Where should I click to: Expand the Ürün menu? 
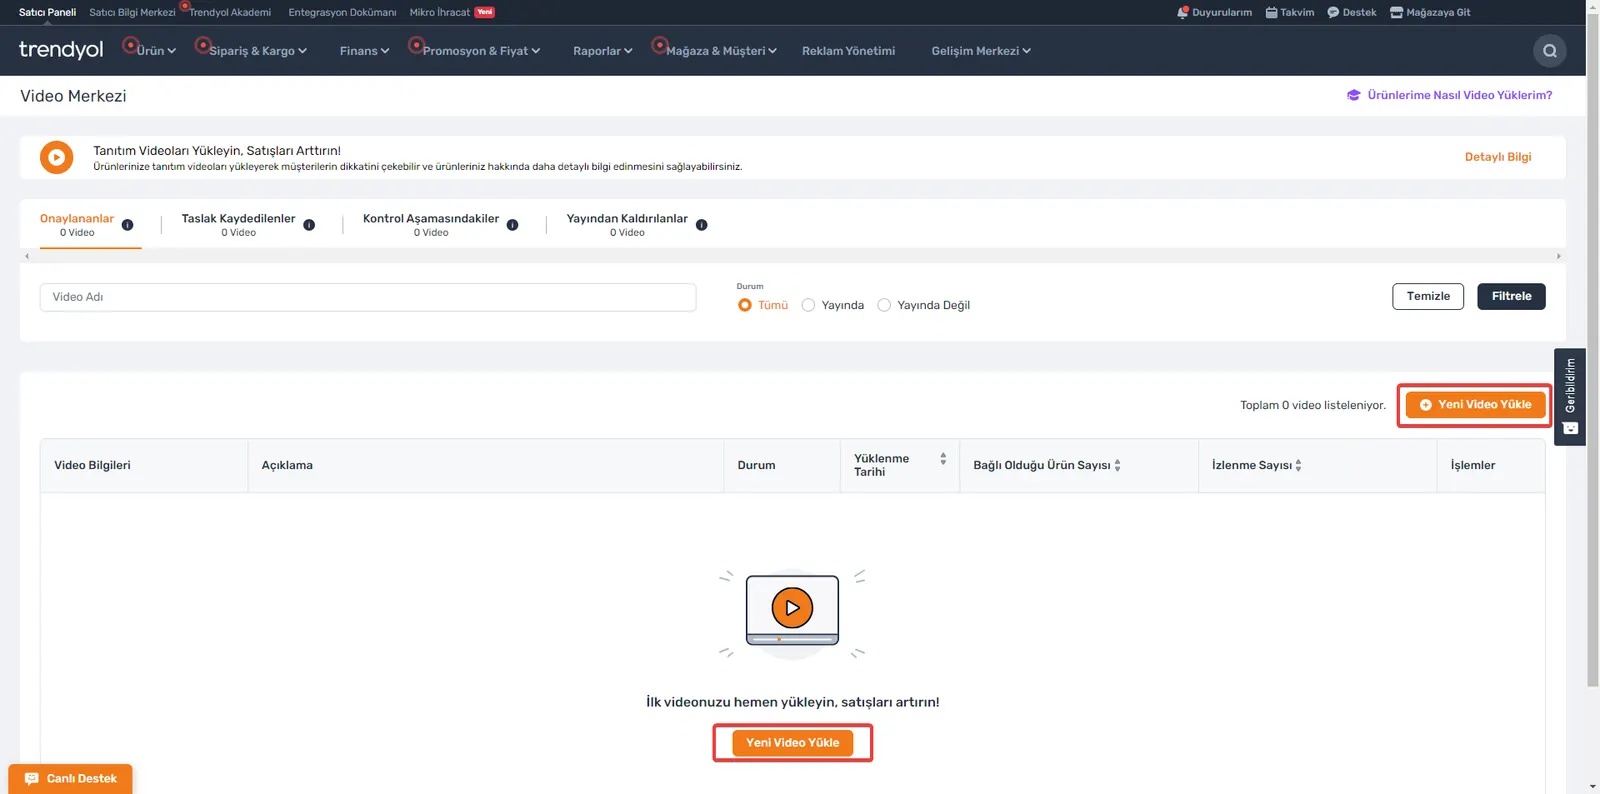click(x=156, y=51)
